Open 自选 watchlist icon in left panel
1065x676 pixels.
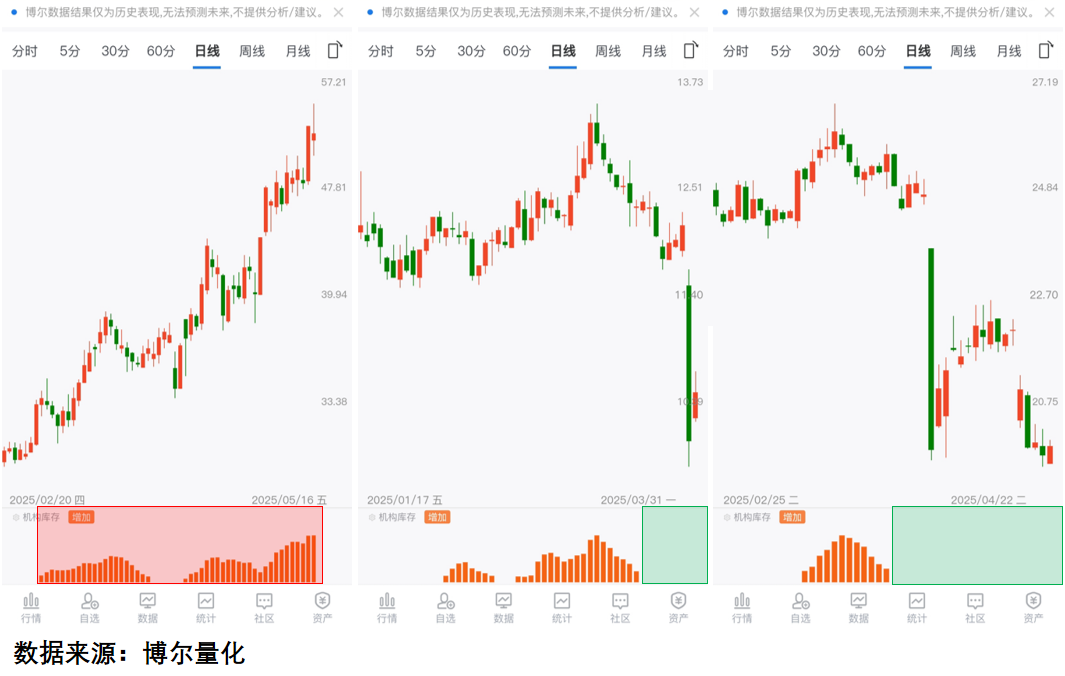90,606
